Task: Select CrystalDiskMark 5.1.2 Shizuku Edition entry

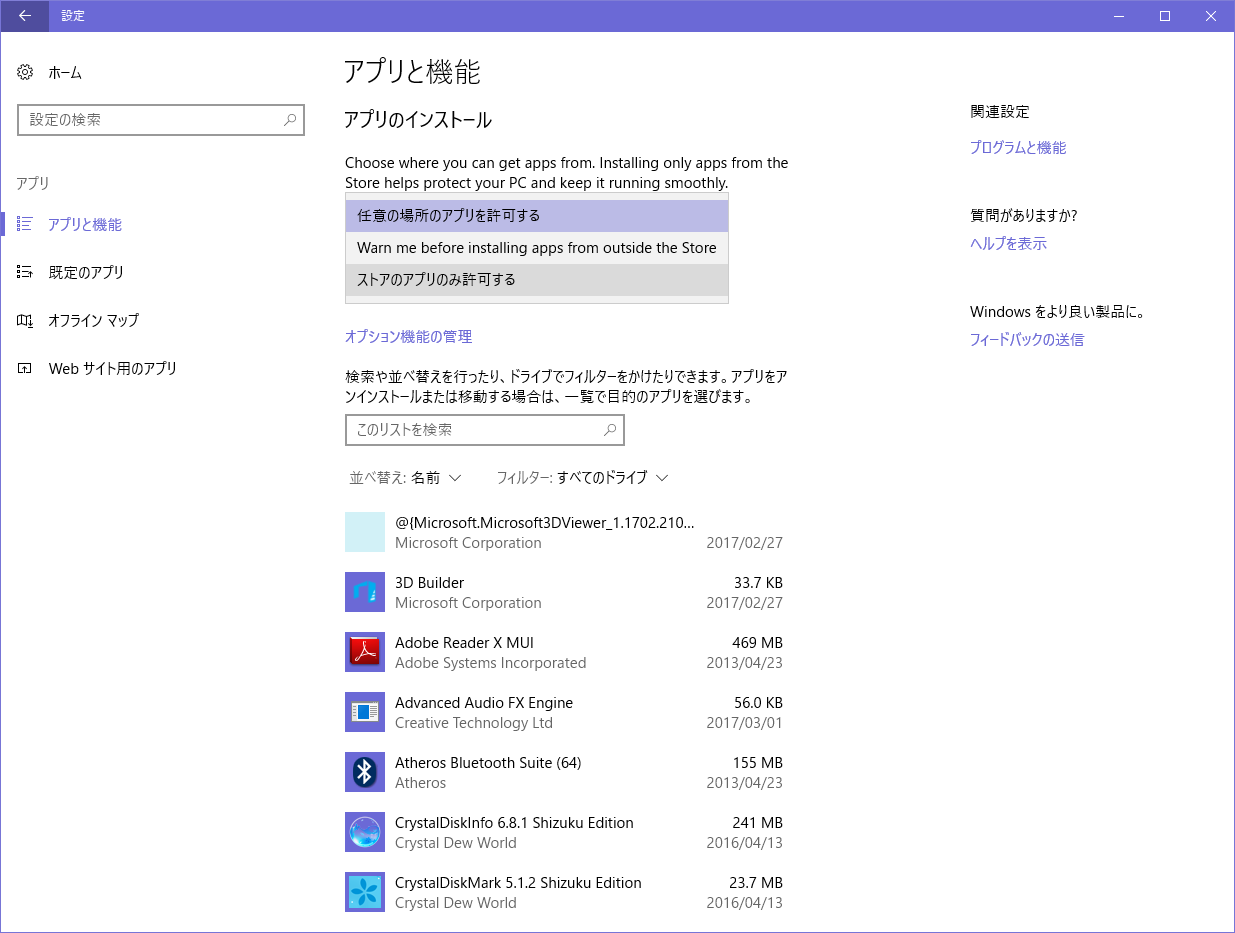Action: (564, 892)
